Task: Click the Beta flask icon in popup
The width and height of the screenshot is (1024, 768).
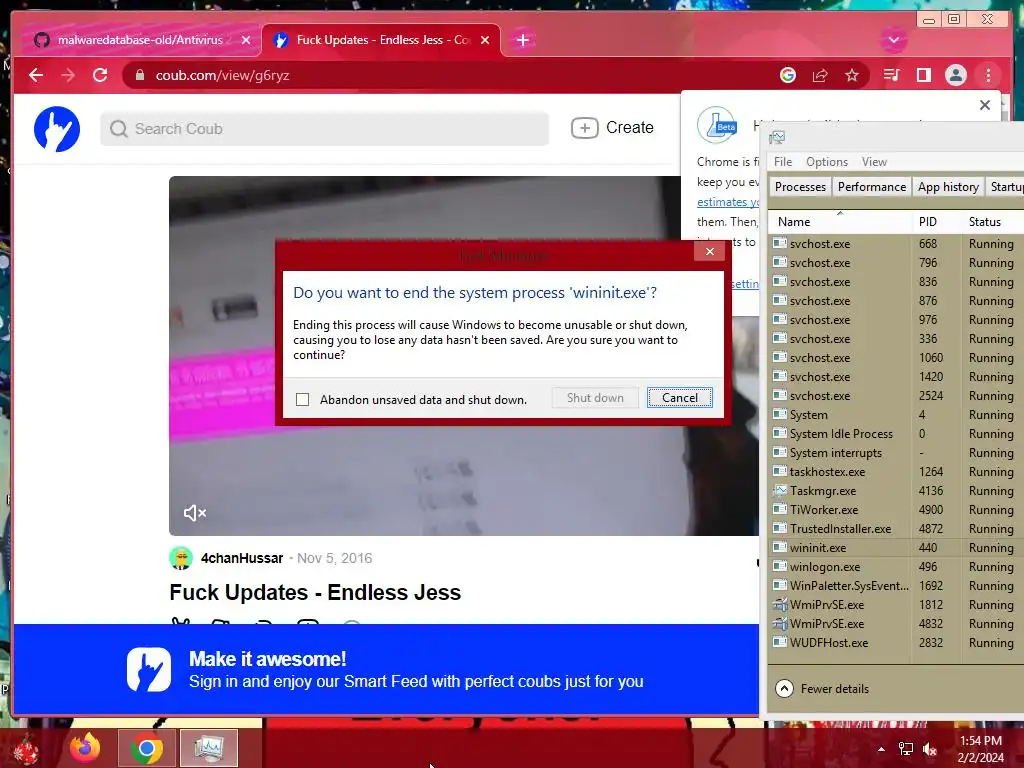Action: [x=717, y=125]
